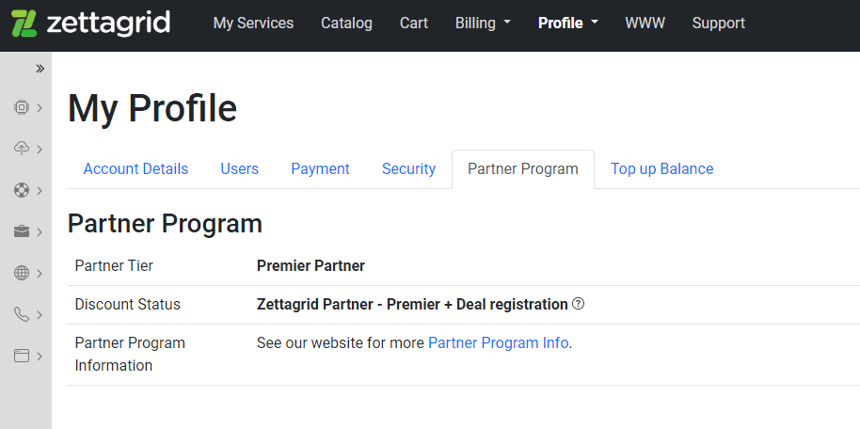Viewport: 860px width, 429px height.
Task: View the Cart
Action: click(x=414, y=23)
